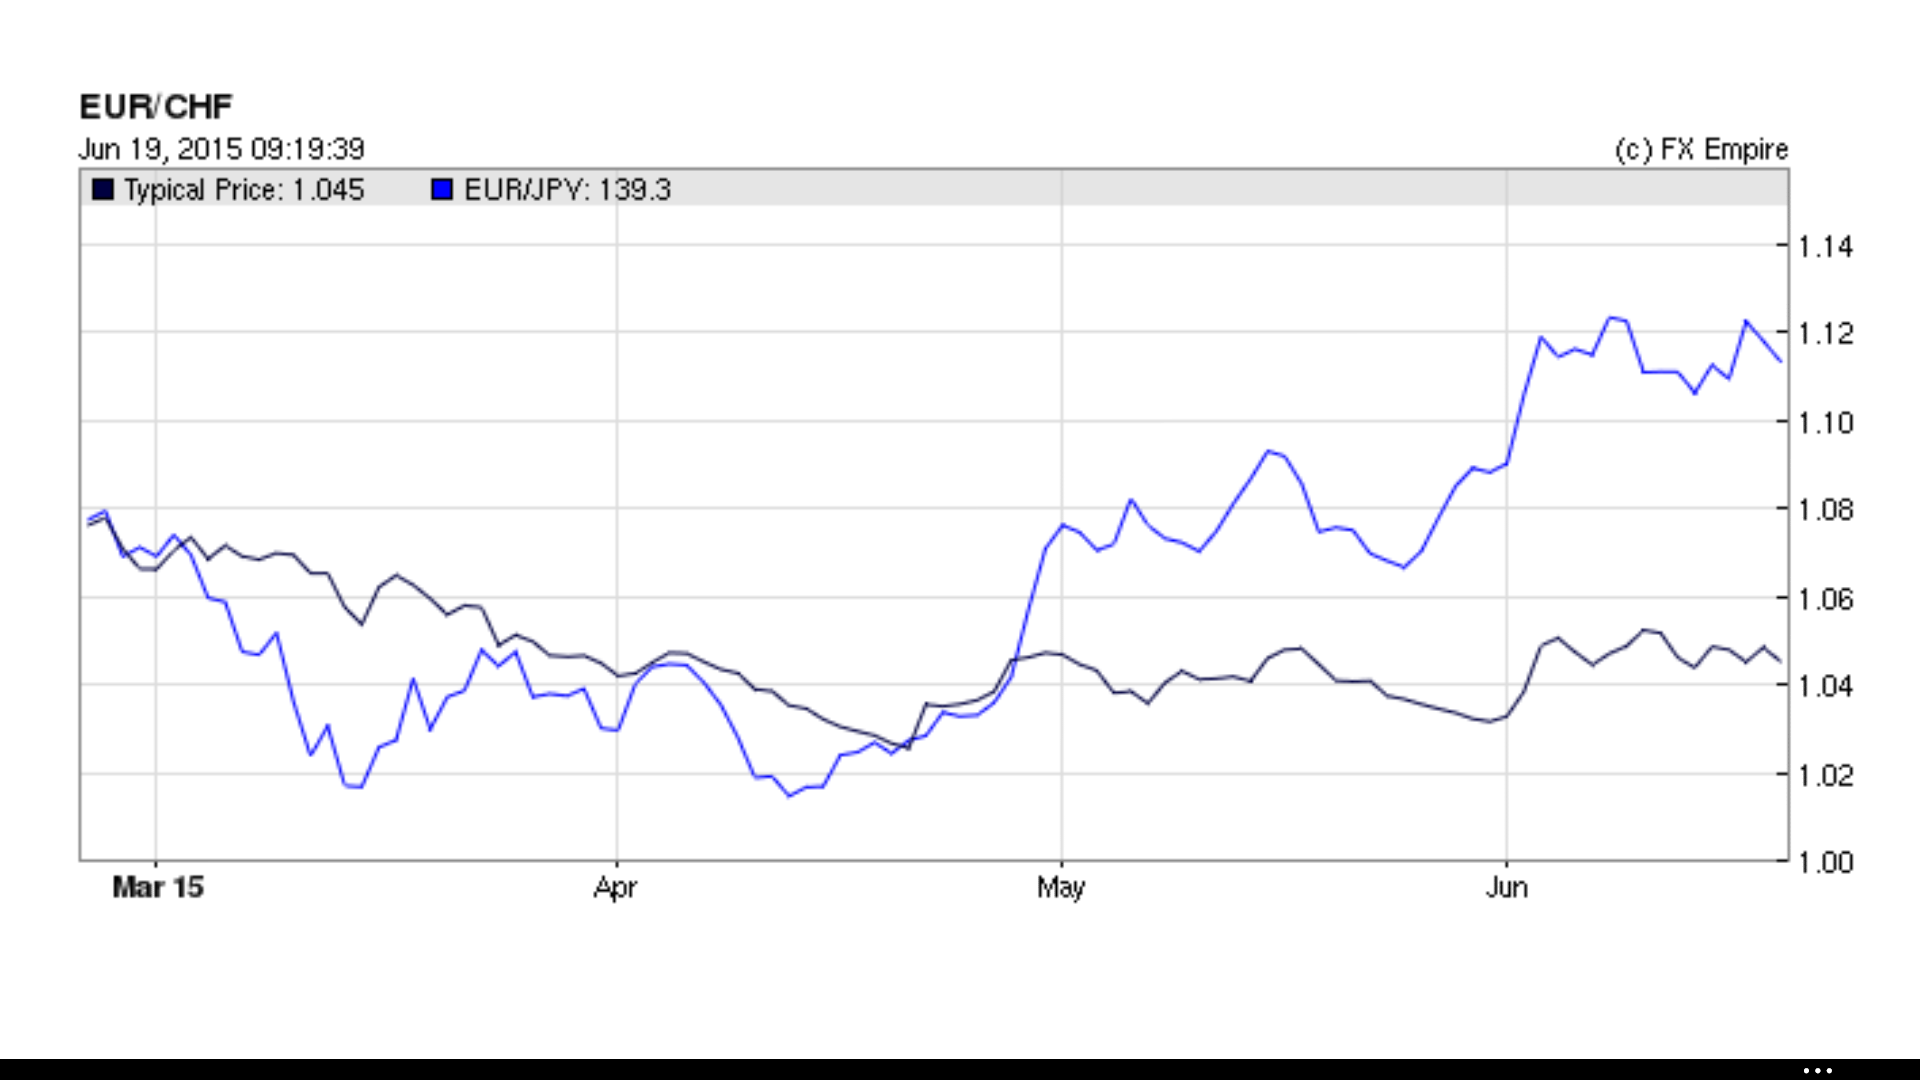Click the Apr x-axis label
1920x1080 pixels.
coord(615,887)
